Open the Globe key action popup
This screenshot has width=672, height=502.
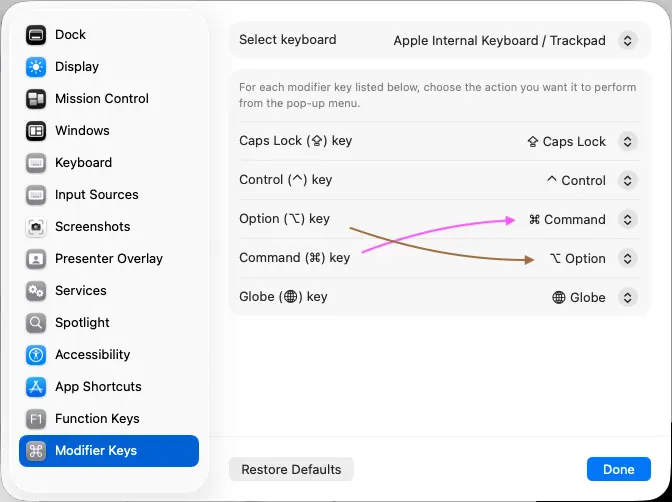click(627, 297)
